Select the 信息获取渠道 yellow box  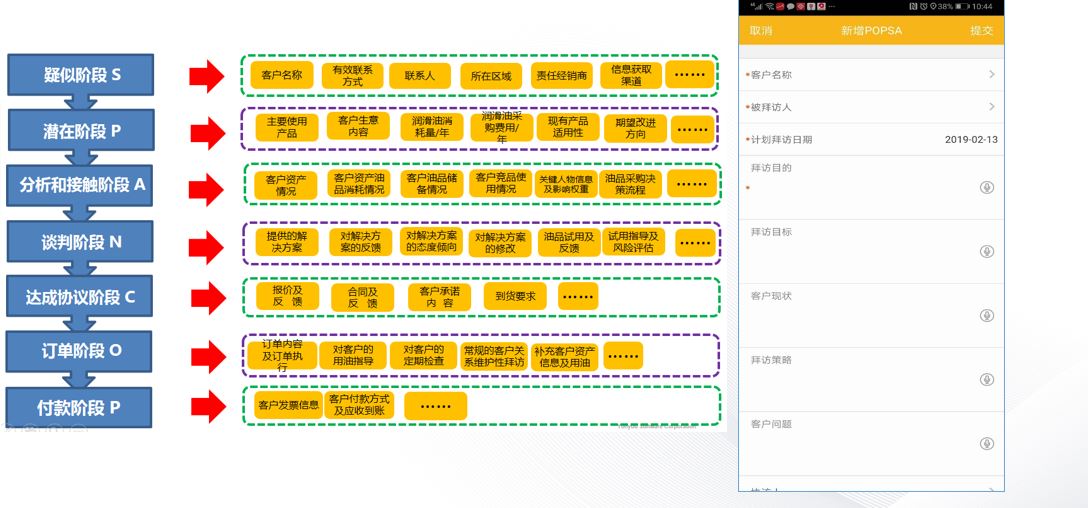tap(631, 76)
